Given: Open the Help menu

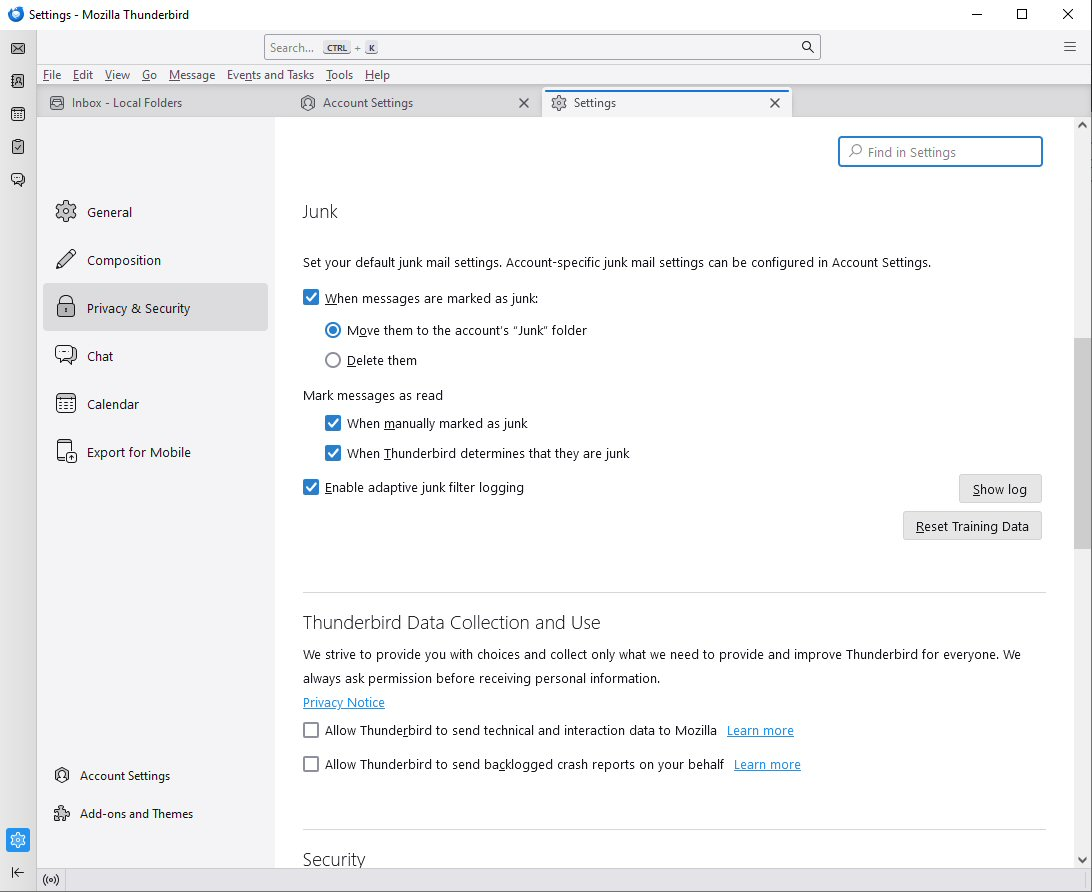Looking at the screenshot, I should click(377, 75).
